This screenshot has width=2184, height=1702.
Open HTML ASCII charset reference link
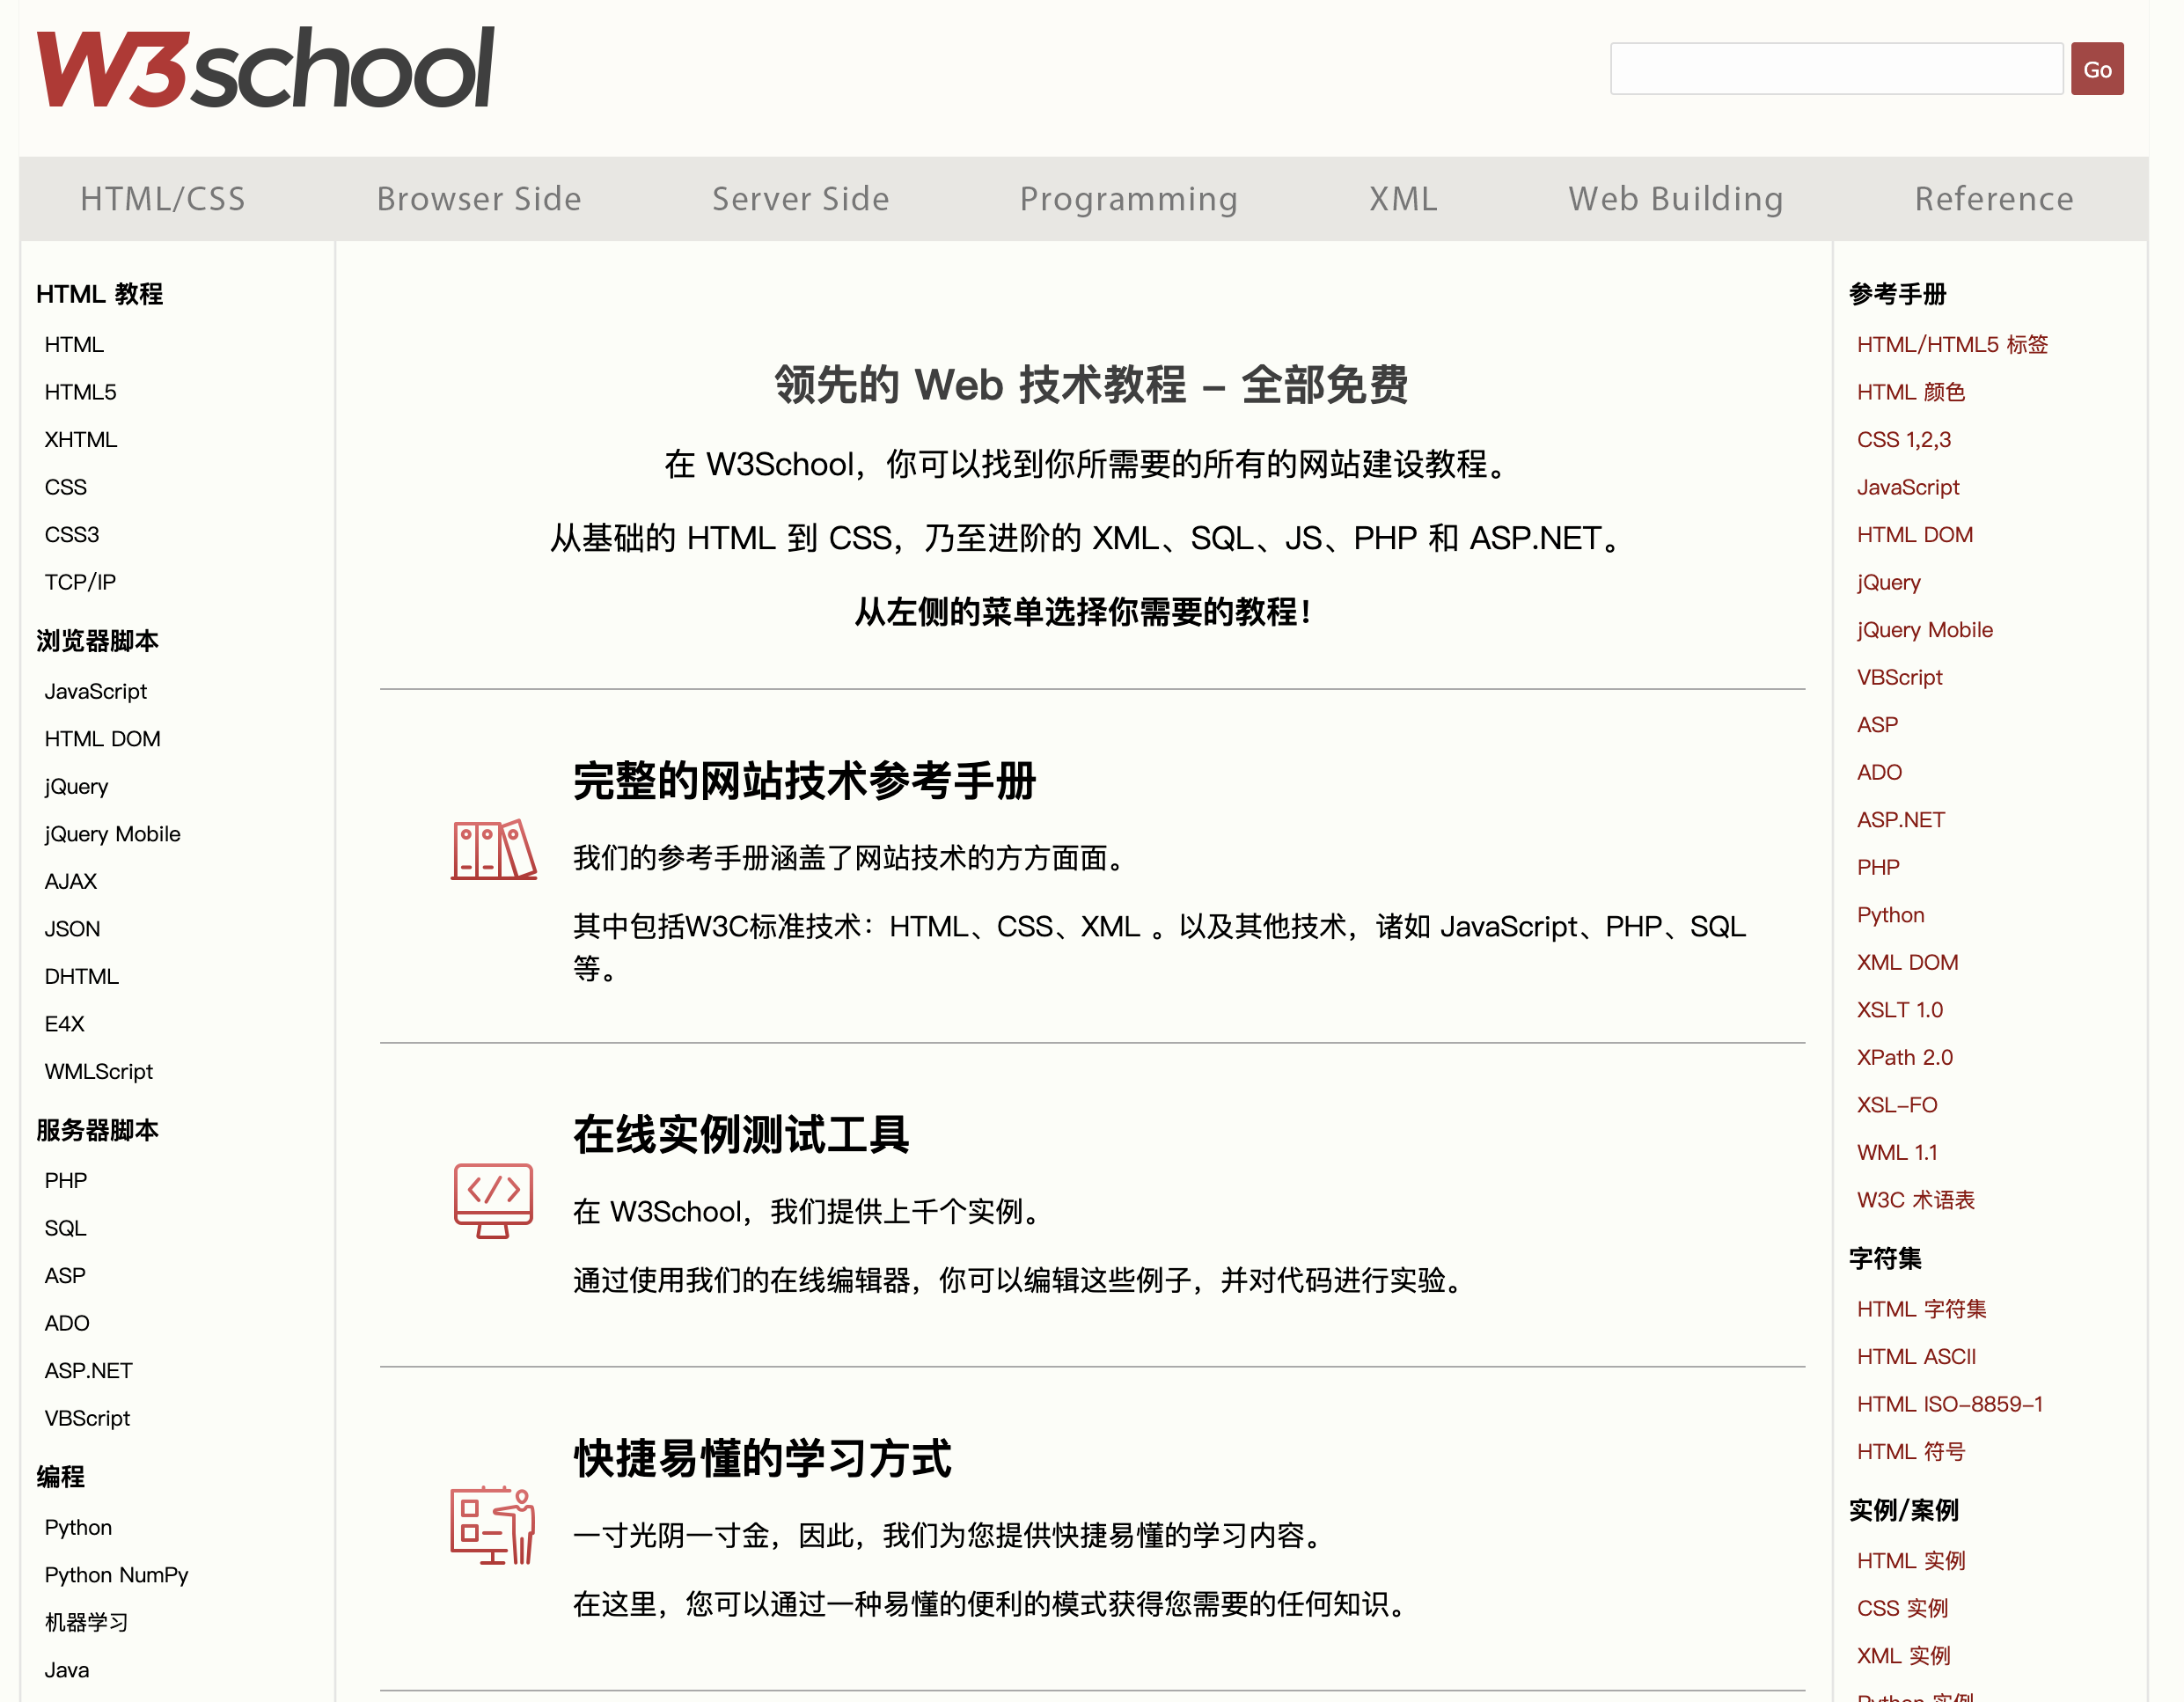(1915, 1357)
